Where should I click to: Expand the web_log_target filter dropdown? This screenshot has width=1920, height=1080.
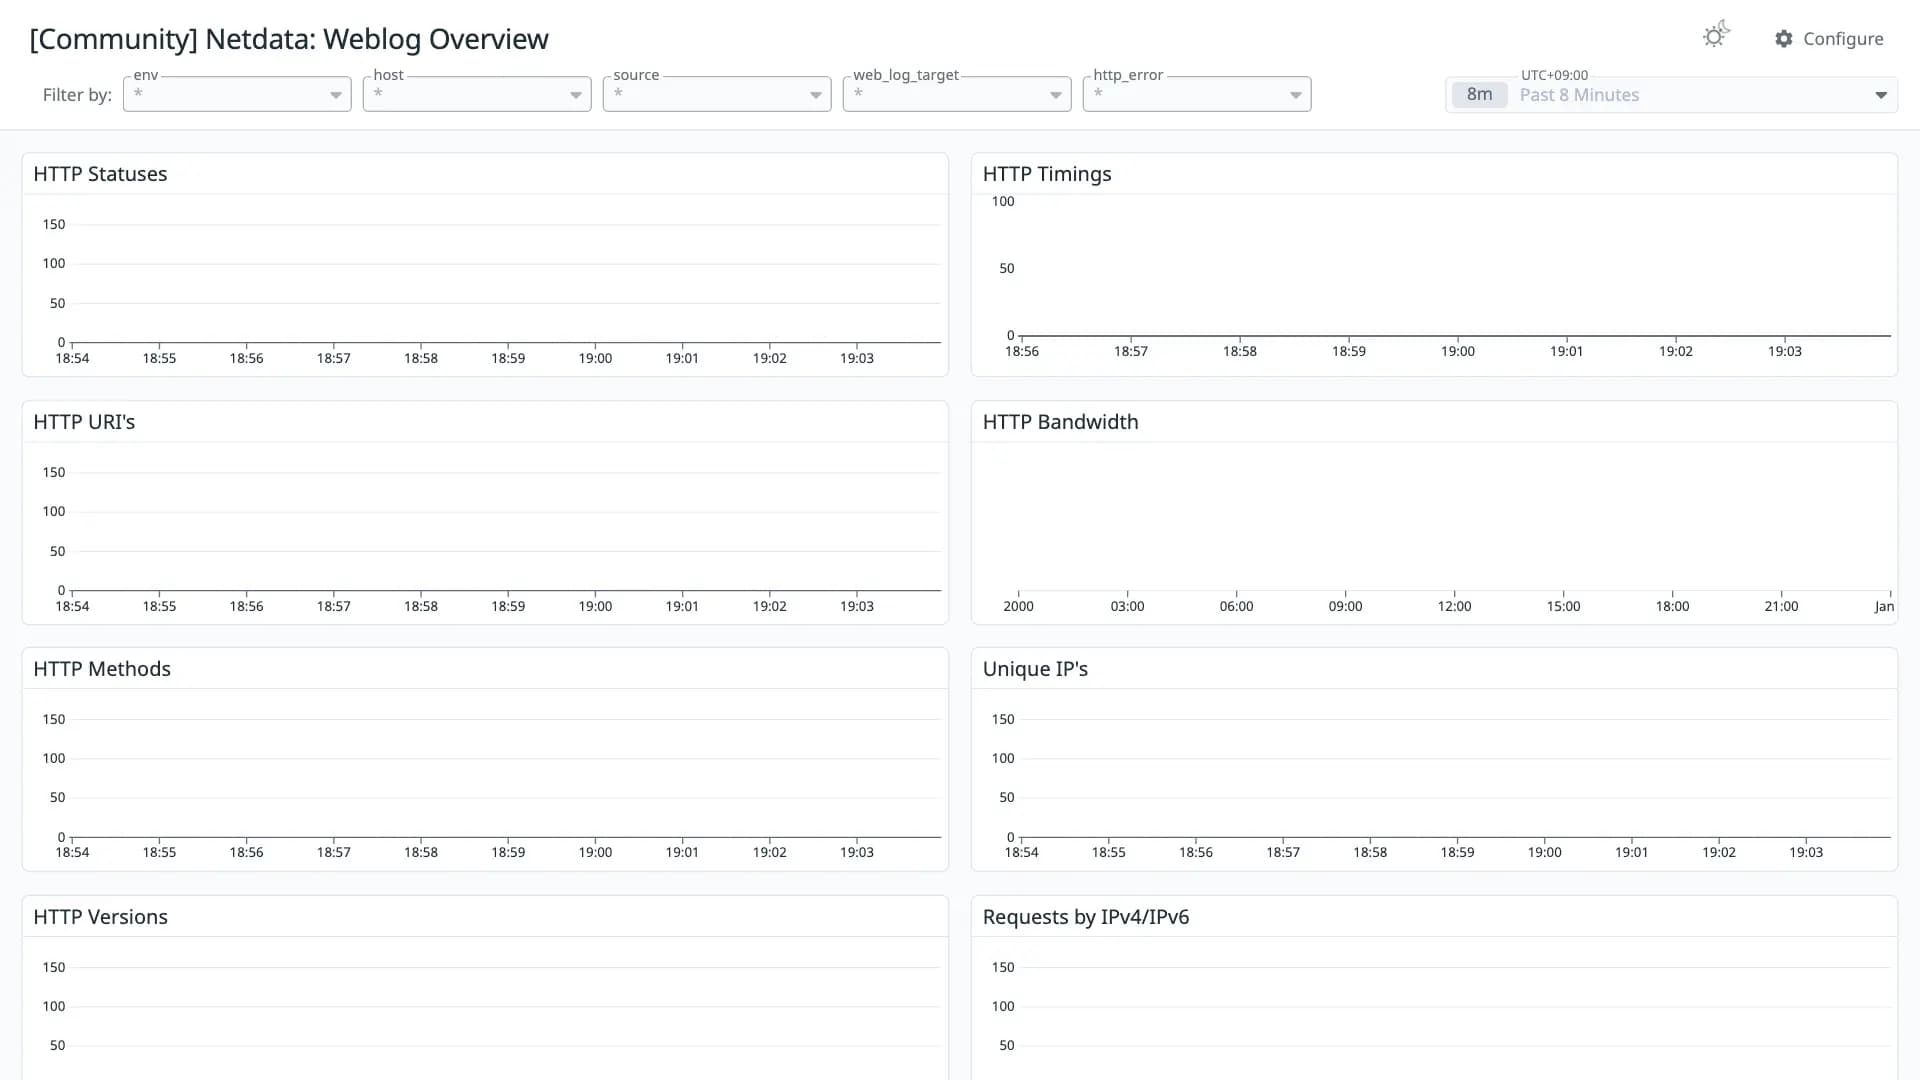957,94
